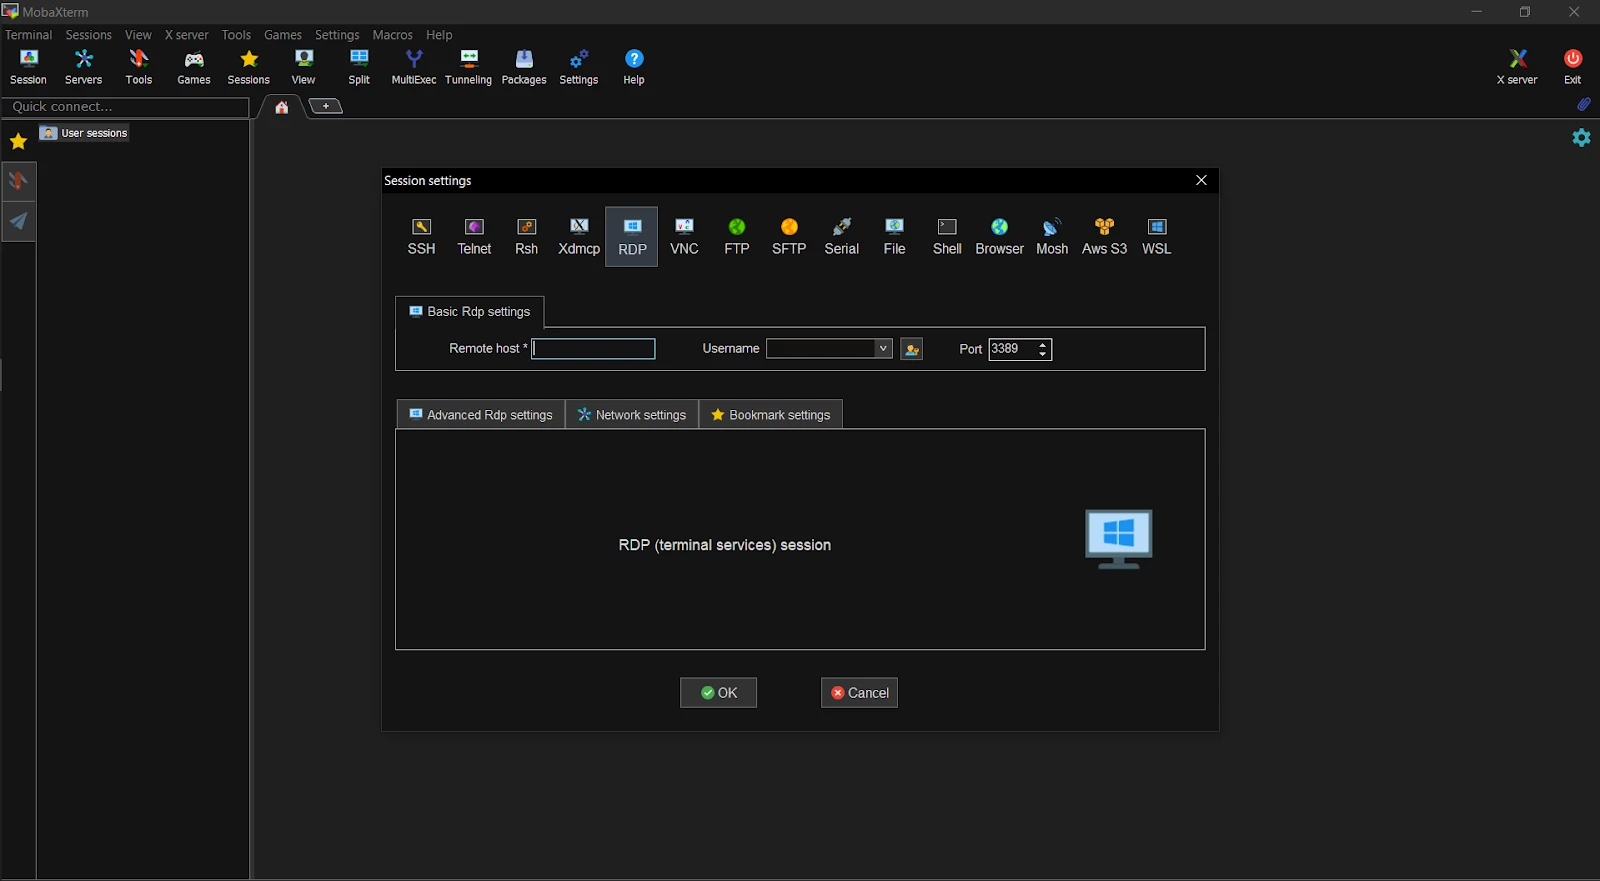Screen dimensions: 1600x881
Task: Pick the Serial session type
Action: click(841, 236)
